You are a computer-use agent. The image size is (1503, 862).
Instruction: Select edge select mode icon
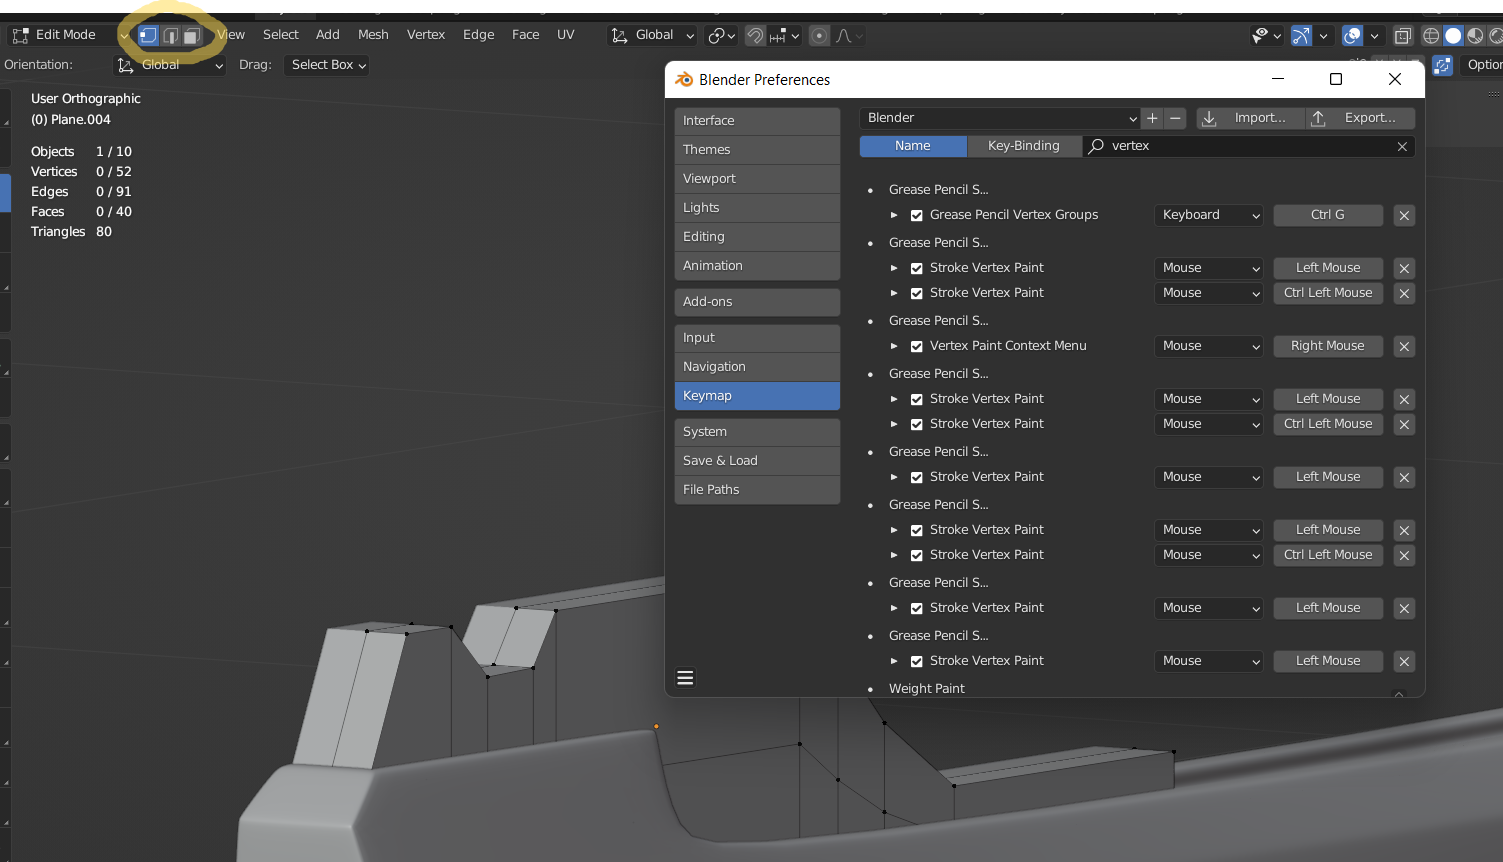pyautogui.click(x=170, y=35)
